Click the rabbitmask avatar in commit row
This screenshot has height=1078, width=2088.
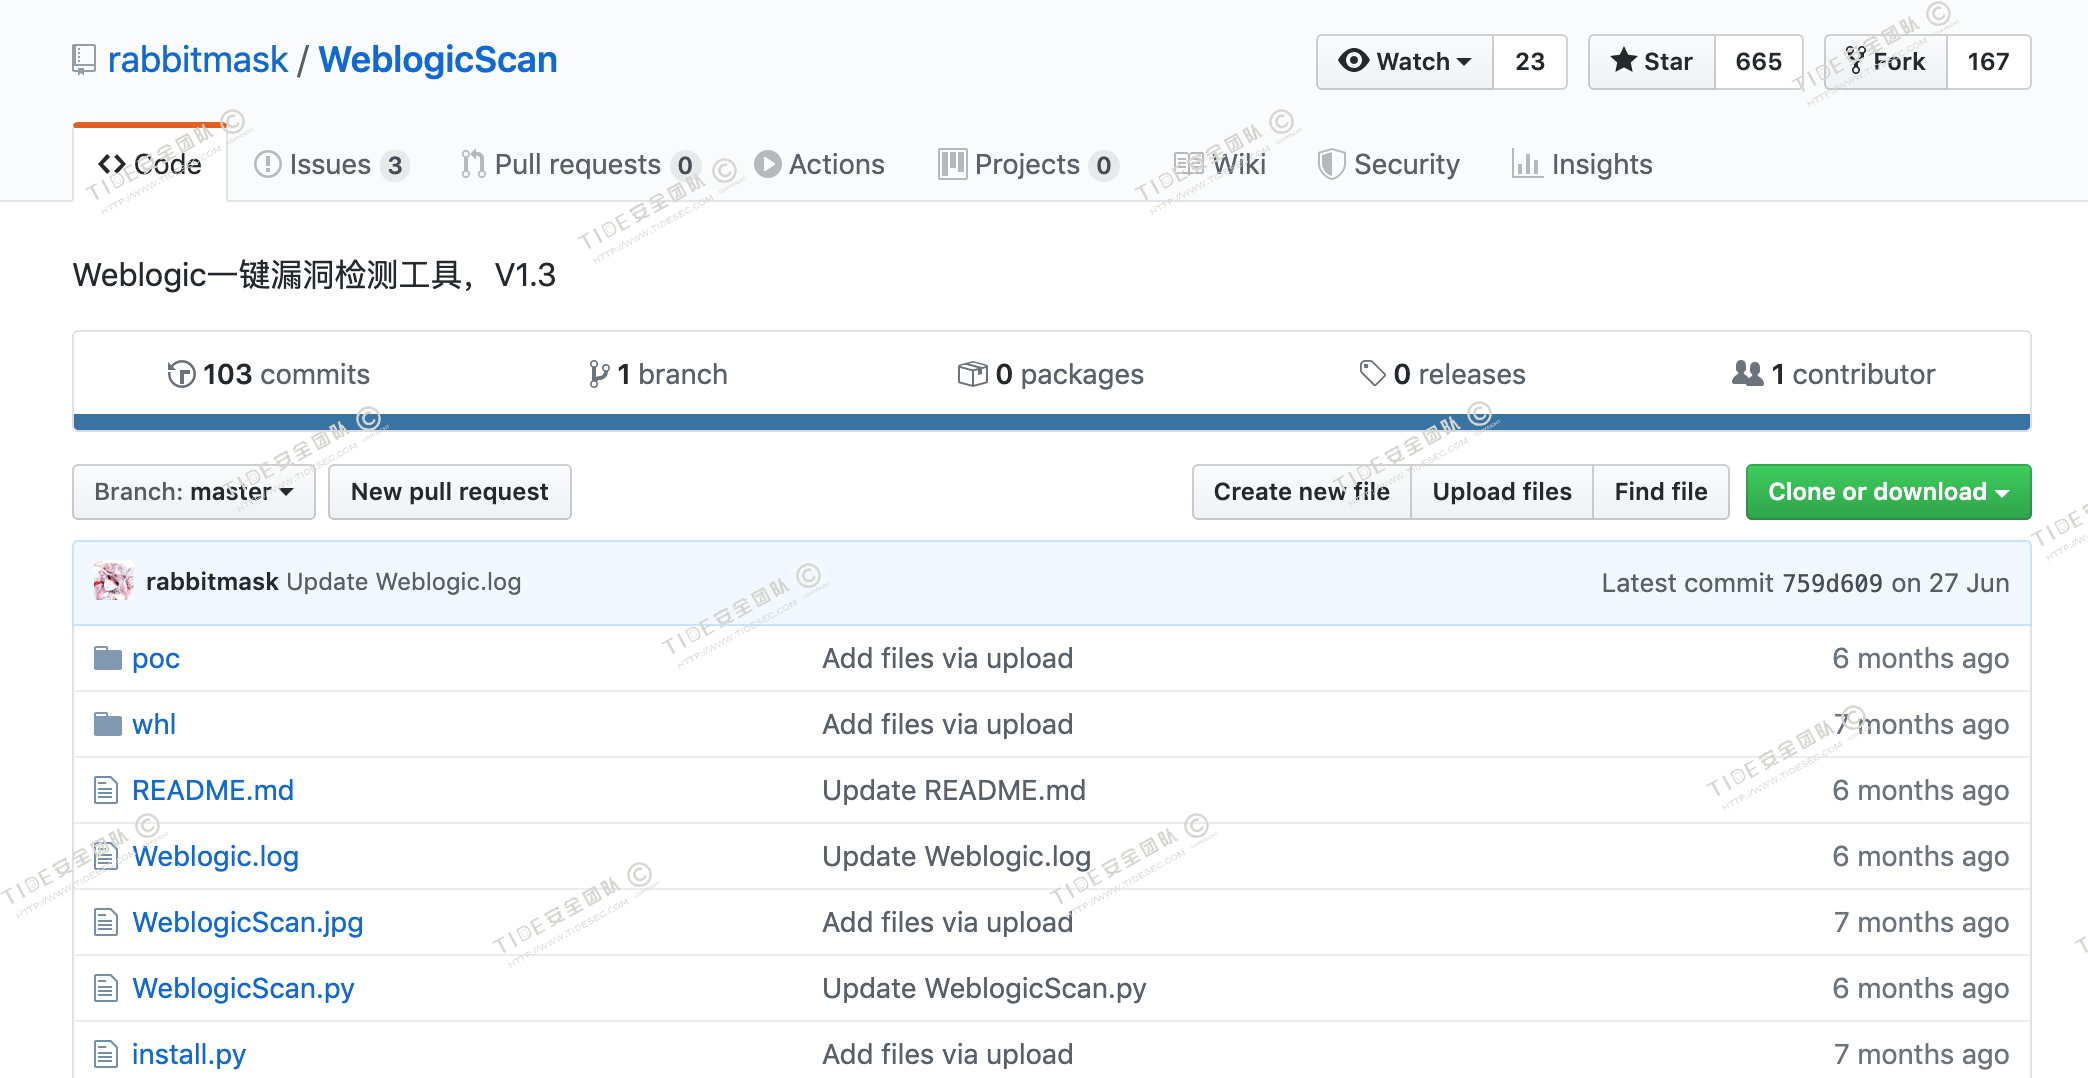[113, 582]
